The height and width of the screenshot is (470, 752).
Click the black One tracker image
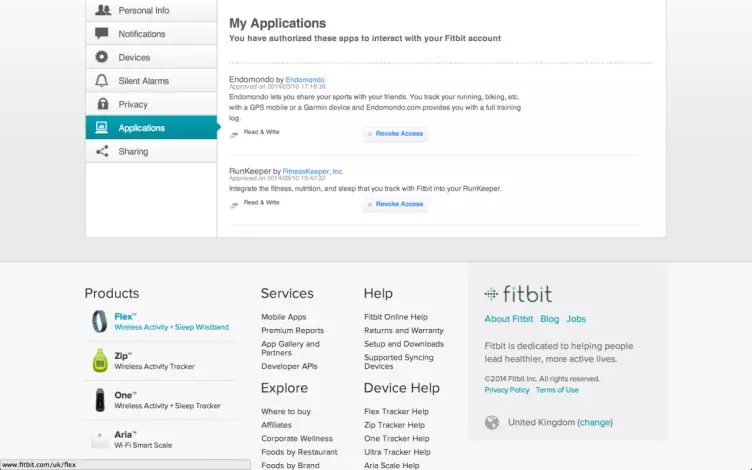click(100, 400)
